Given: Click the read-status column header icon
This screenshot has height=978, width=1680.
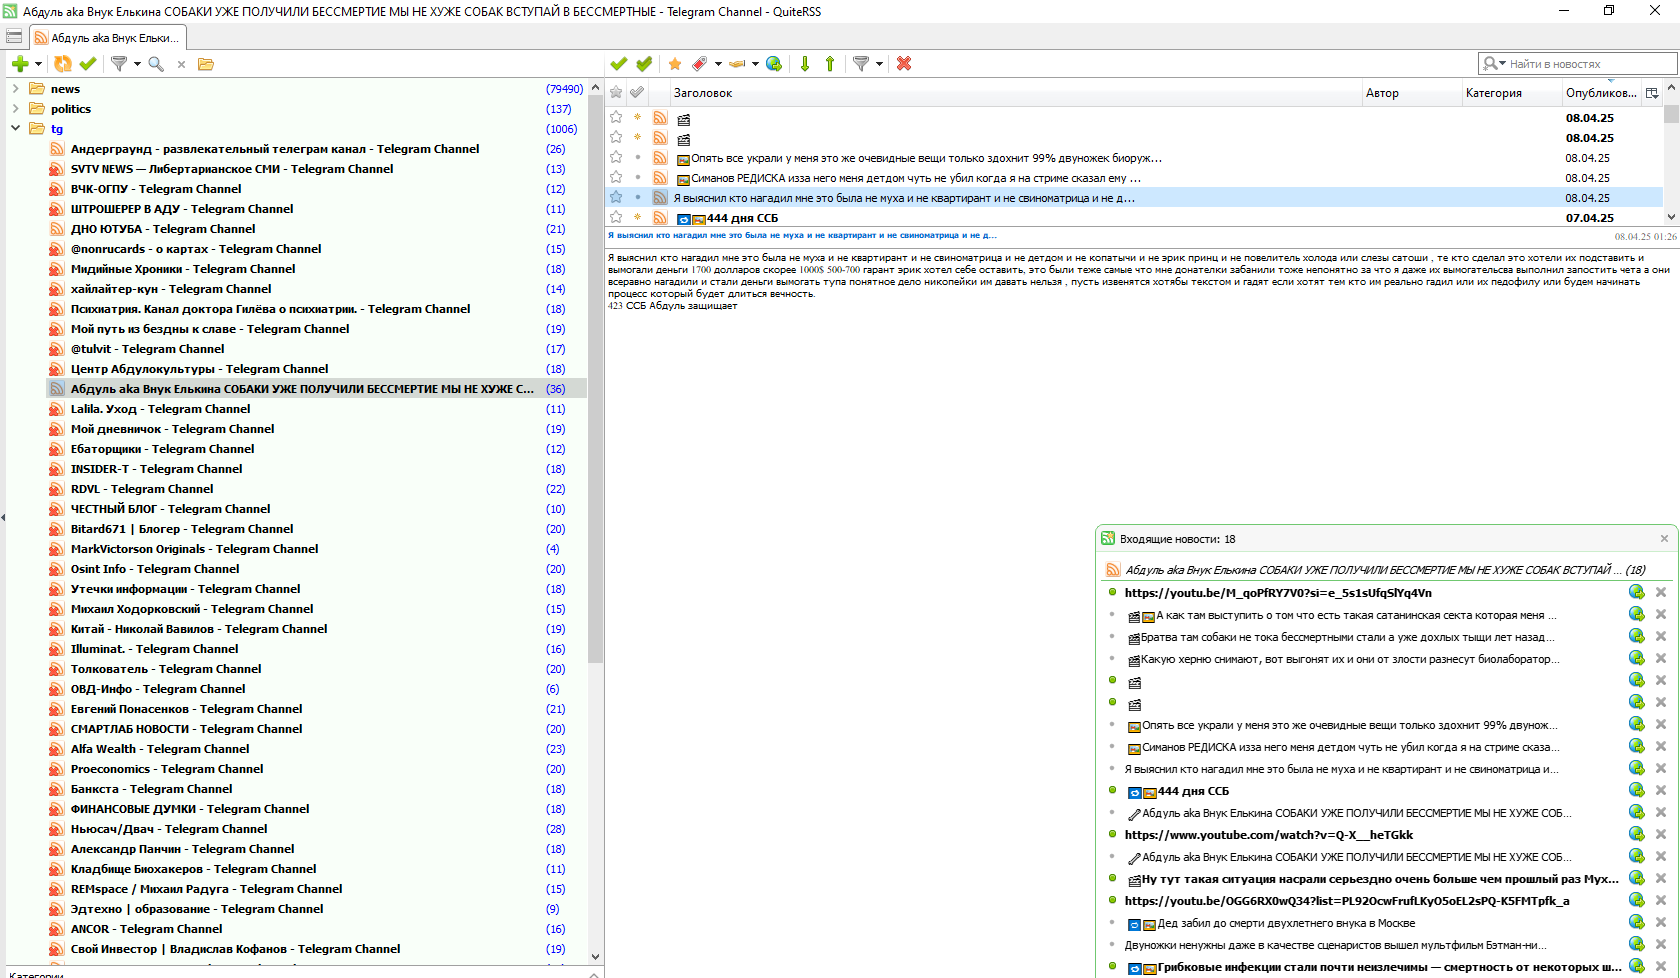Looking at the screenshot, I should click(x=637, y=93).
